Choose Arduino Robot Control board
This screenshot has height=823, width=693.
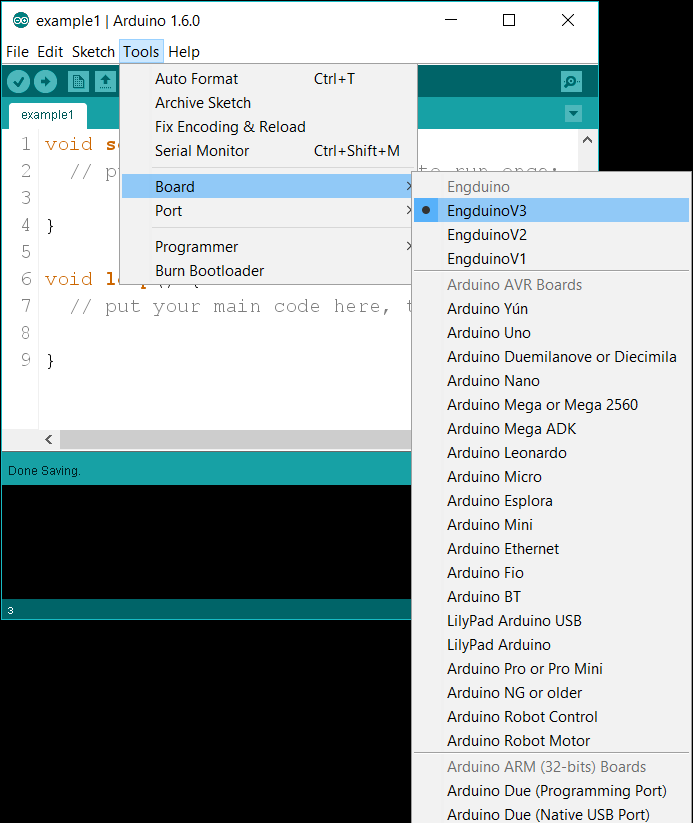point(551,717)
